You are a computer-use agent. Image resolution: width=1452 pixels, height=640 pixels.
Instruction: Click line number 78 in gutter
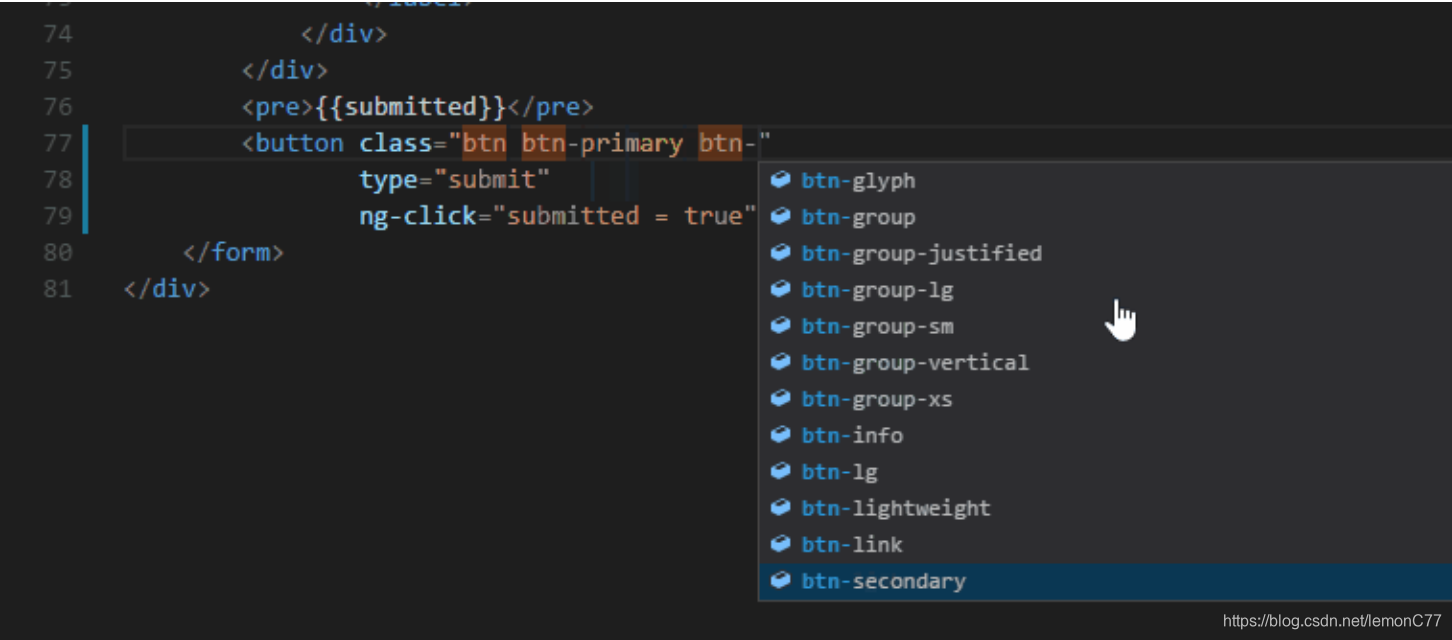tap(58, 179)
